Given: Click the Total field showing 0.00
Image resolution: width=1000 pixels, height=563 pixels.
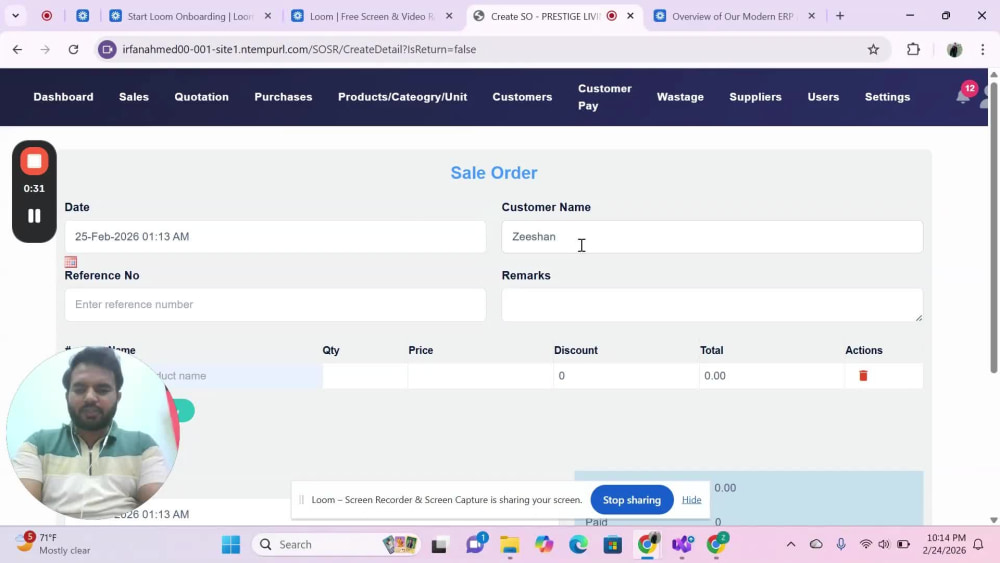Looking at the screenshot, I should (x=771, y=376).
